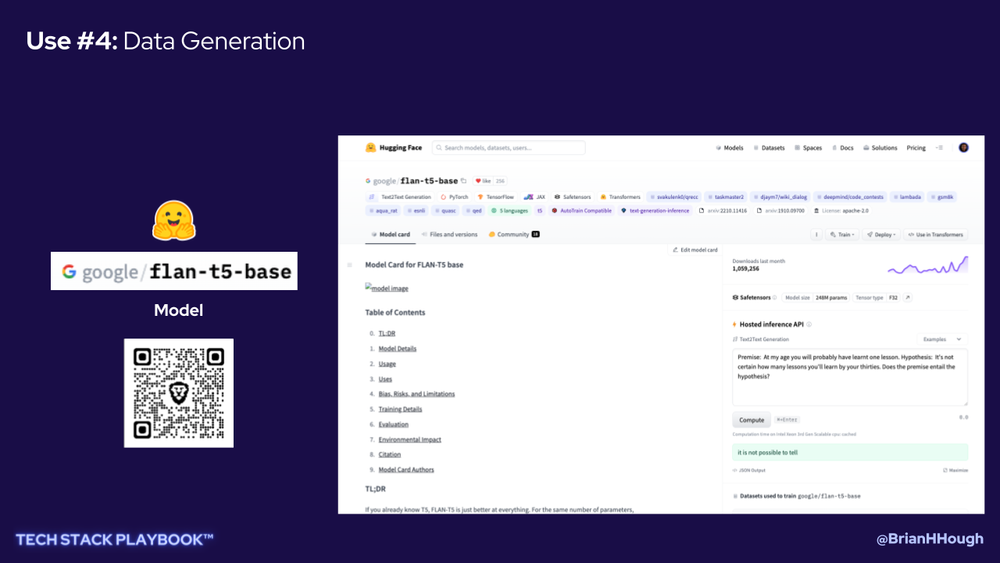The width and height of the screenshot is (1000, 563).
Task: Open the arxiv 2210.11416 paper tag
Action: (723, 210)
